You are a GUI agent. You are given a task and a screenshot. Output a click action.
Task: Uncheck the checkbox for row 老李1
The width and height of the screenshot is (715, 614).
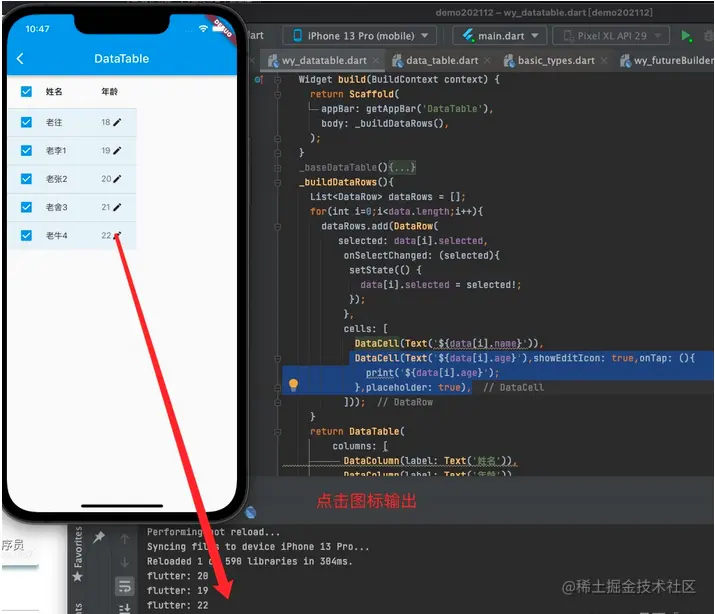tap(26, 150)
